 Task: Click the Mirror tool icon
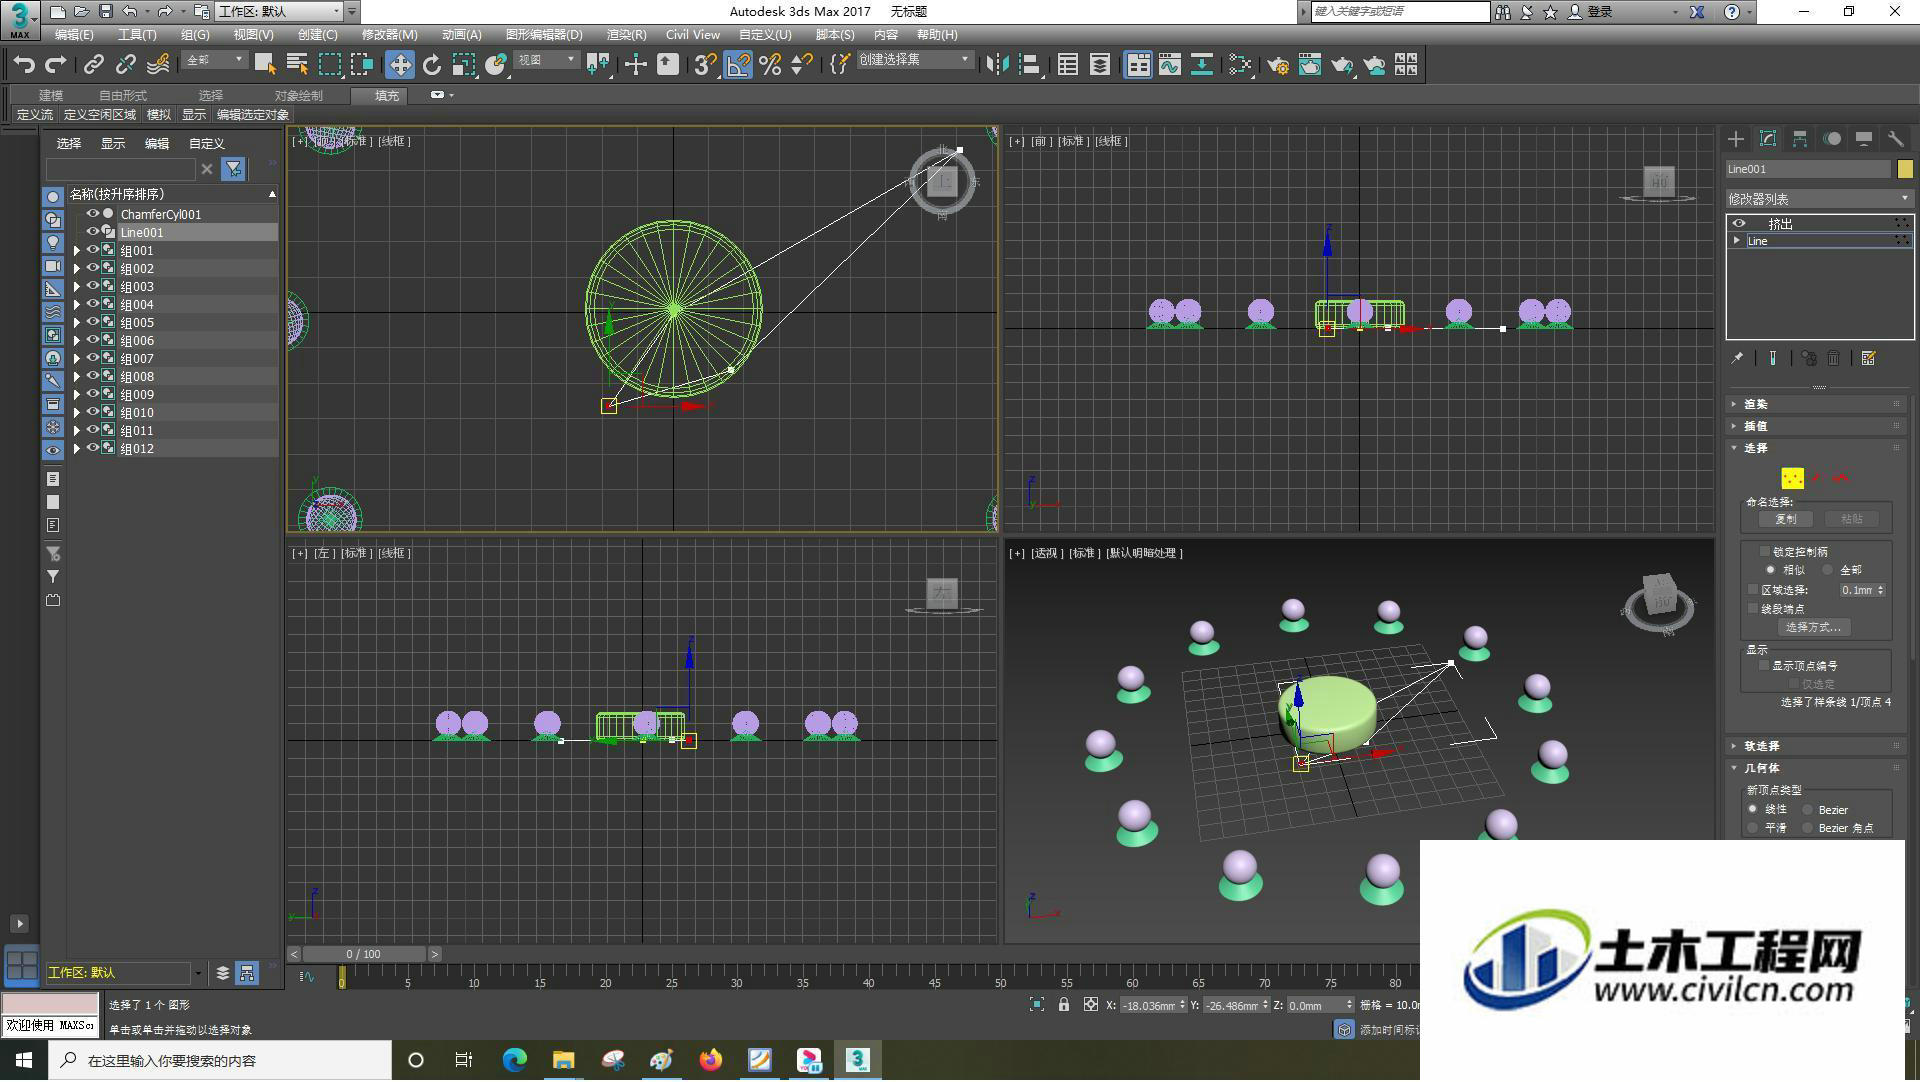[x=997, y=65]
